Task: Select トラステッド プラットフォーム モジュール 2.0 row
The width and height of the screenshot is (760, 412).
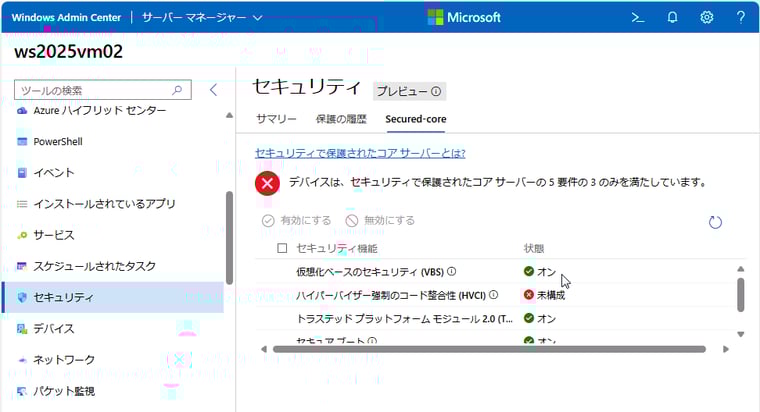Action: pos(494,318)
